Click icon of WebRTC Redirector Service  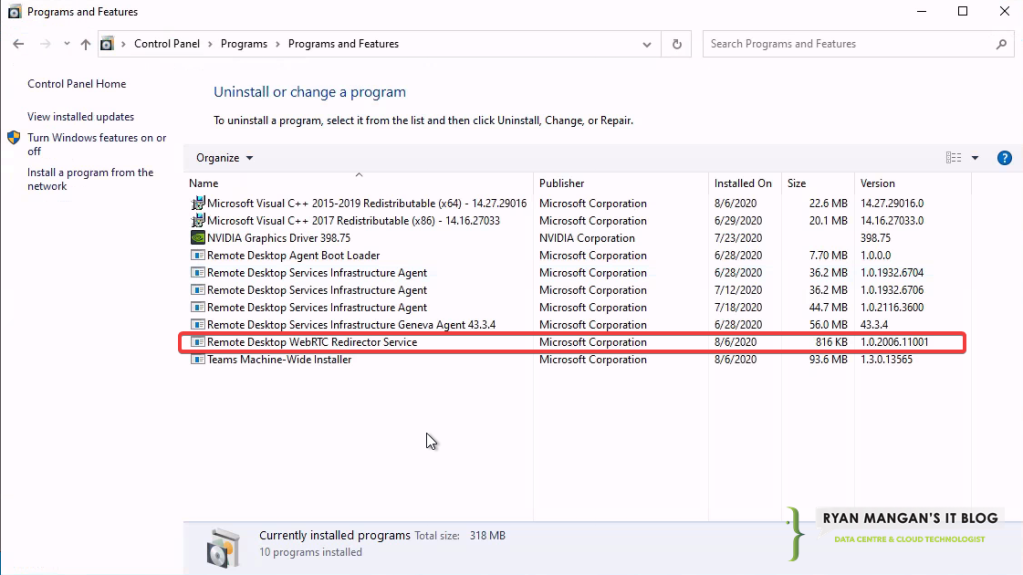click(x=198, y=342)
